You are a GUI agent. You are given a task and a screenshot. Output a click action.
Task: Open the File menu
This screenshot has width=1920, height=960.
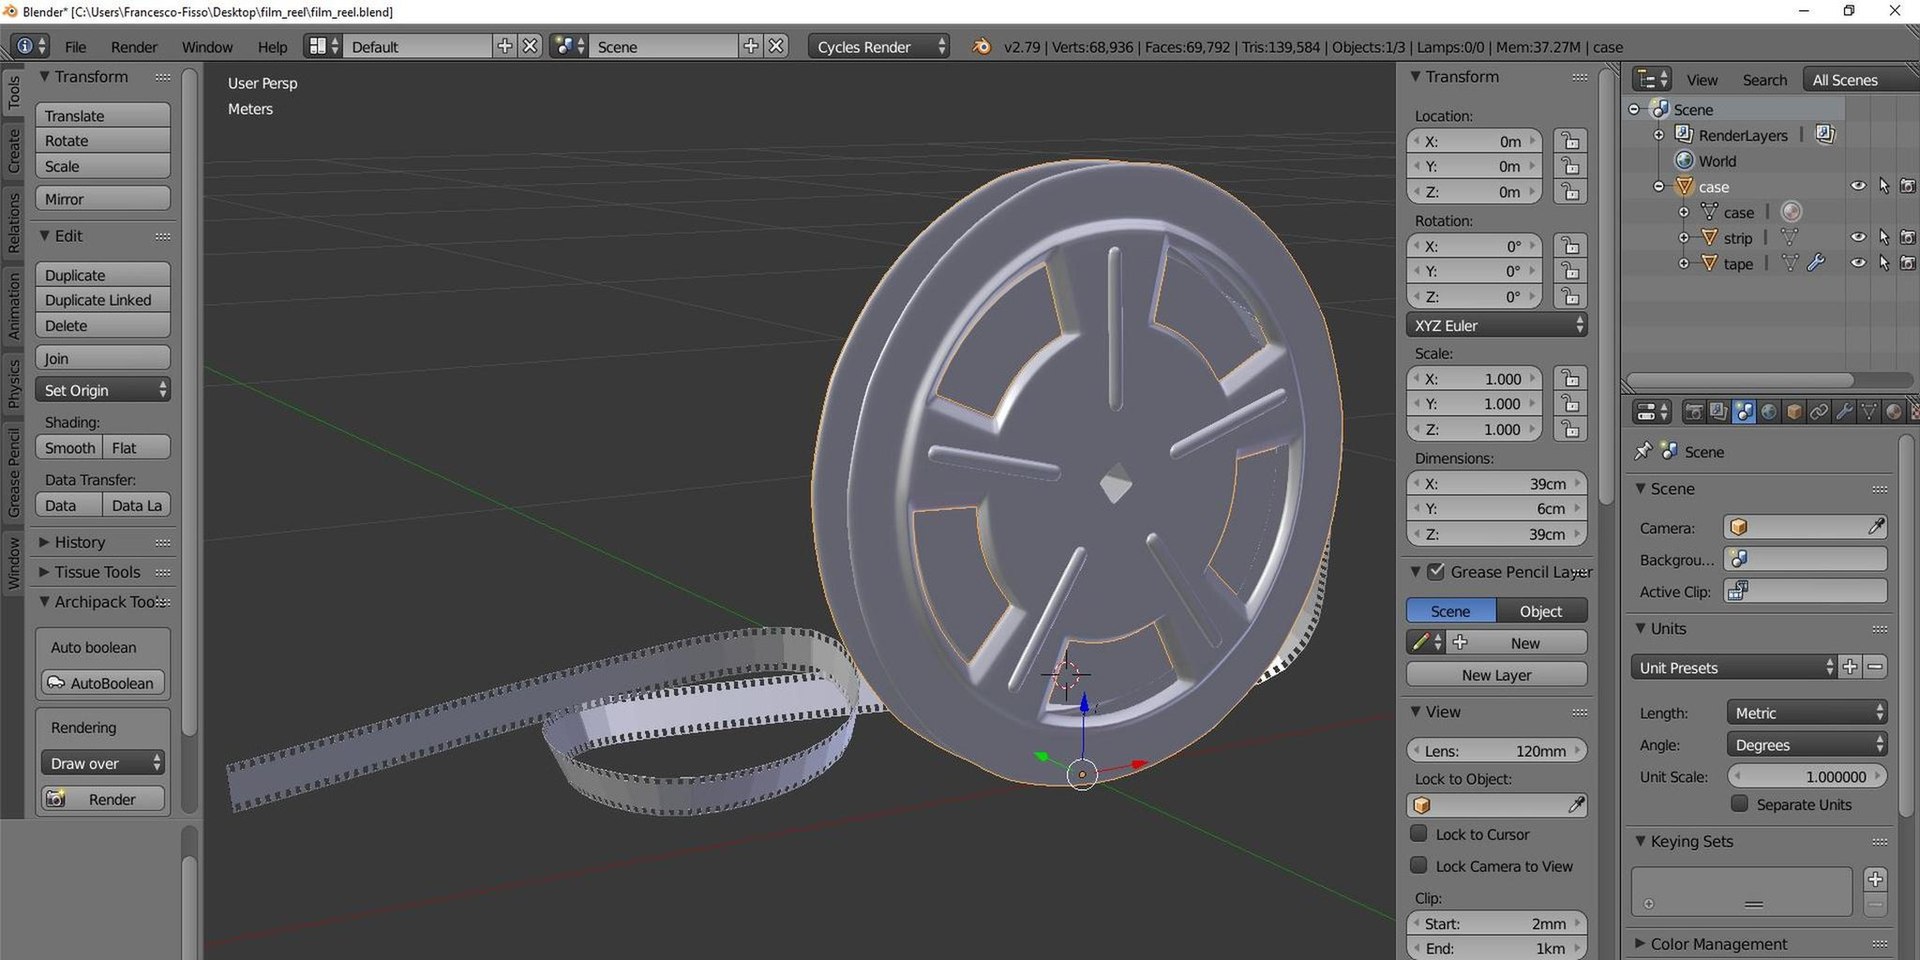click(x=75, y=46)
